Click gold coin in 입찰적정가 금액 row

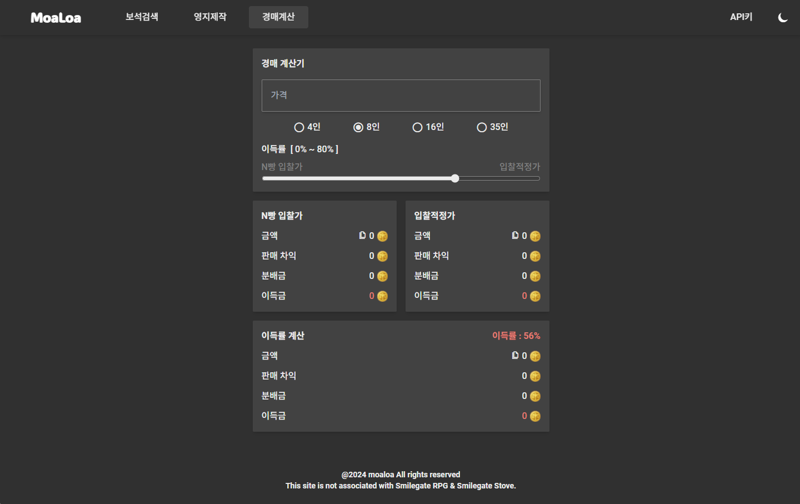535,236
